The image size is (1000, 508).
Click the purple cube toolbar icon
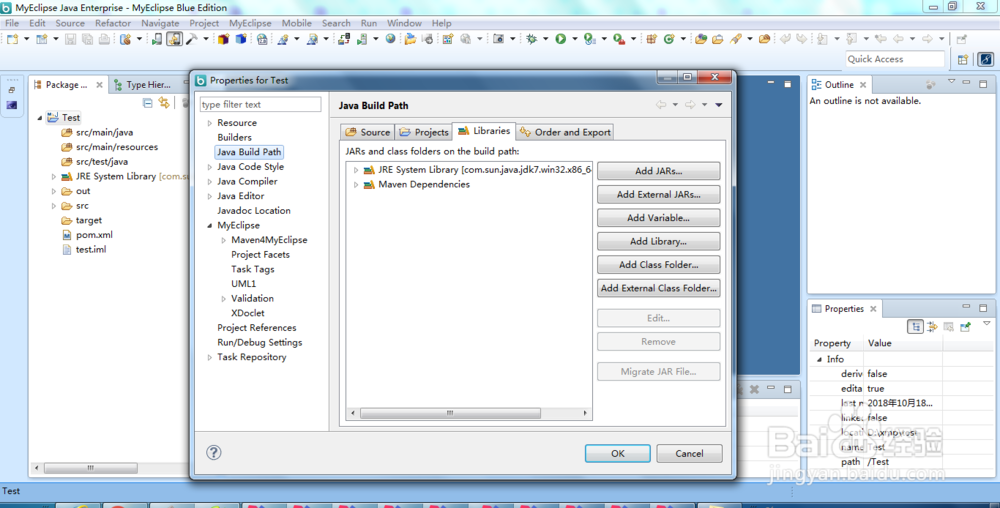pos(223,39)
